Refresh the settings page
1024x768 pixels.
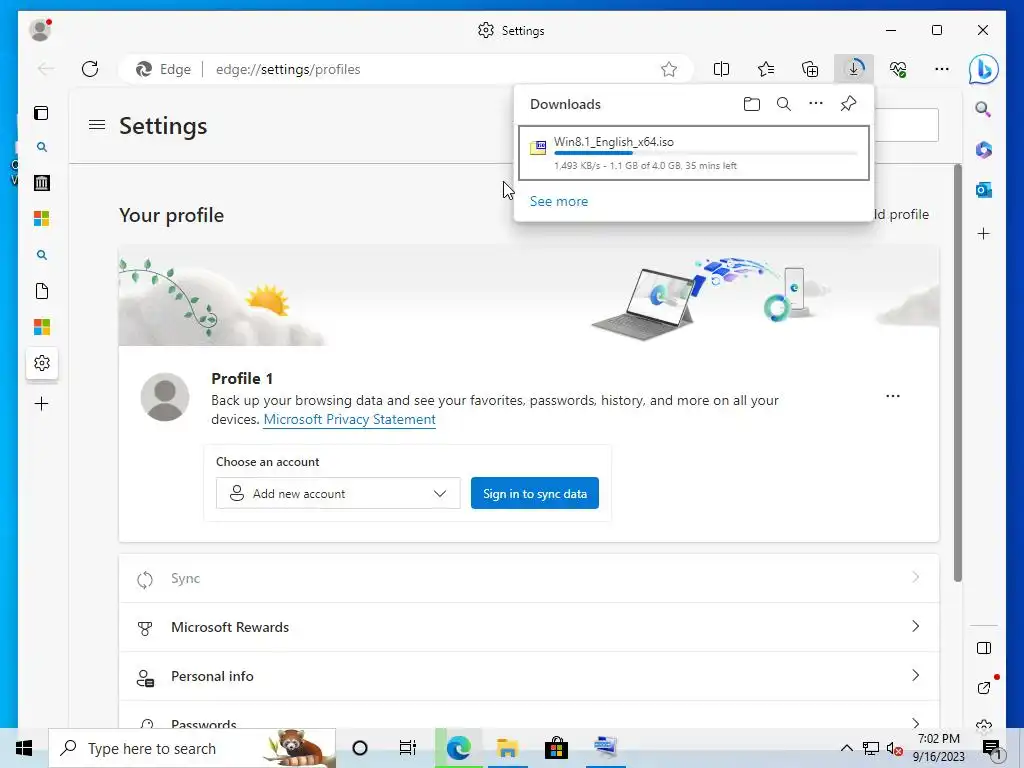point(90,69)
